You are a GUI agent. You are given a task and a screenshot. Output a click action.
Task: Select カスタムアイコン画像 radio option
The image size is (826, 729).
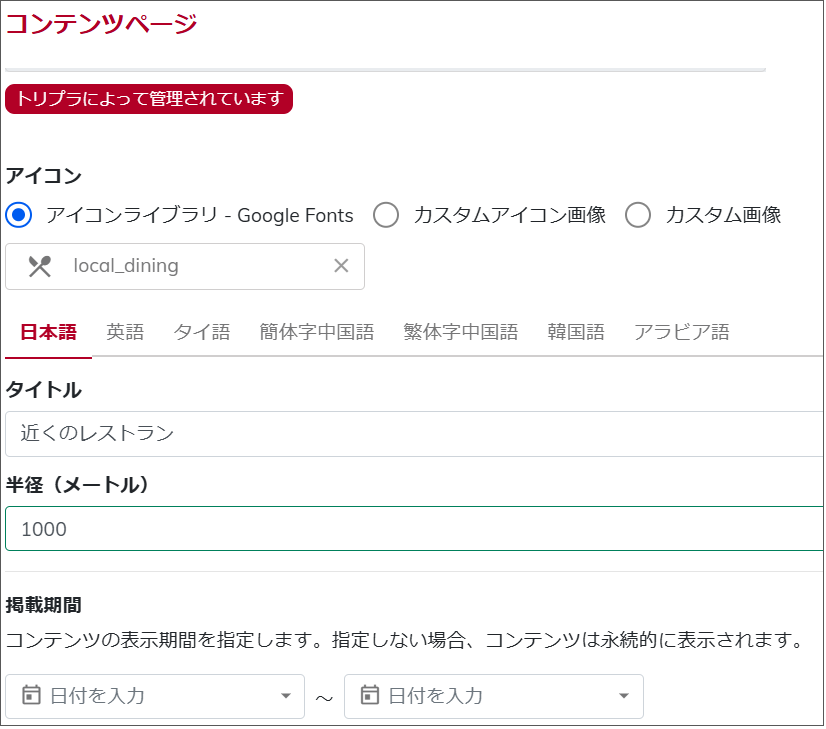386,215
